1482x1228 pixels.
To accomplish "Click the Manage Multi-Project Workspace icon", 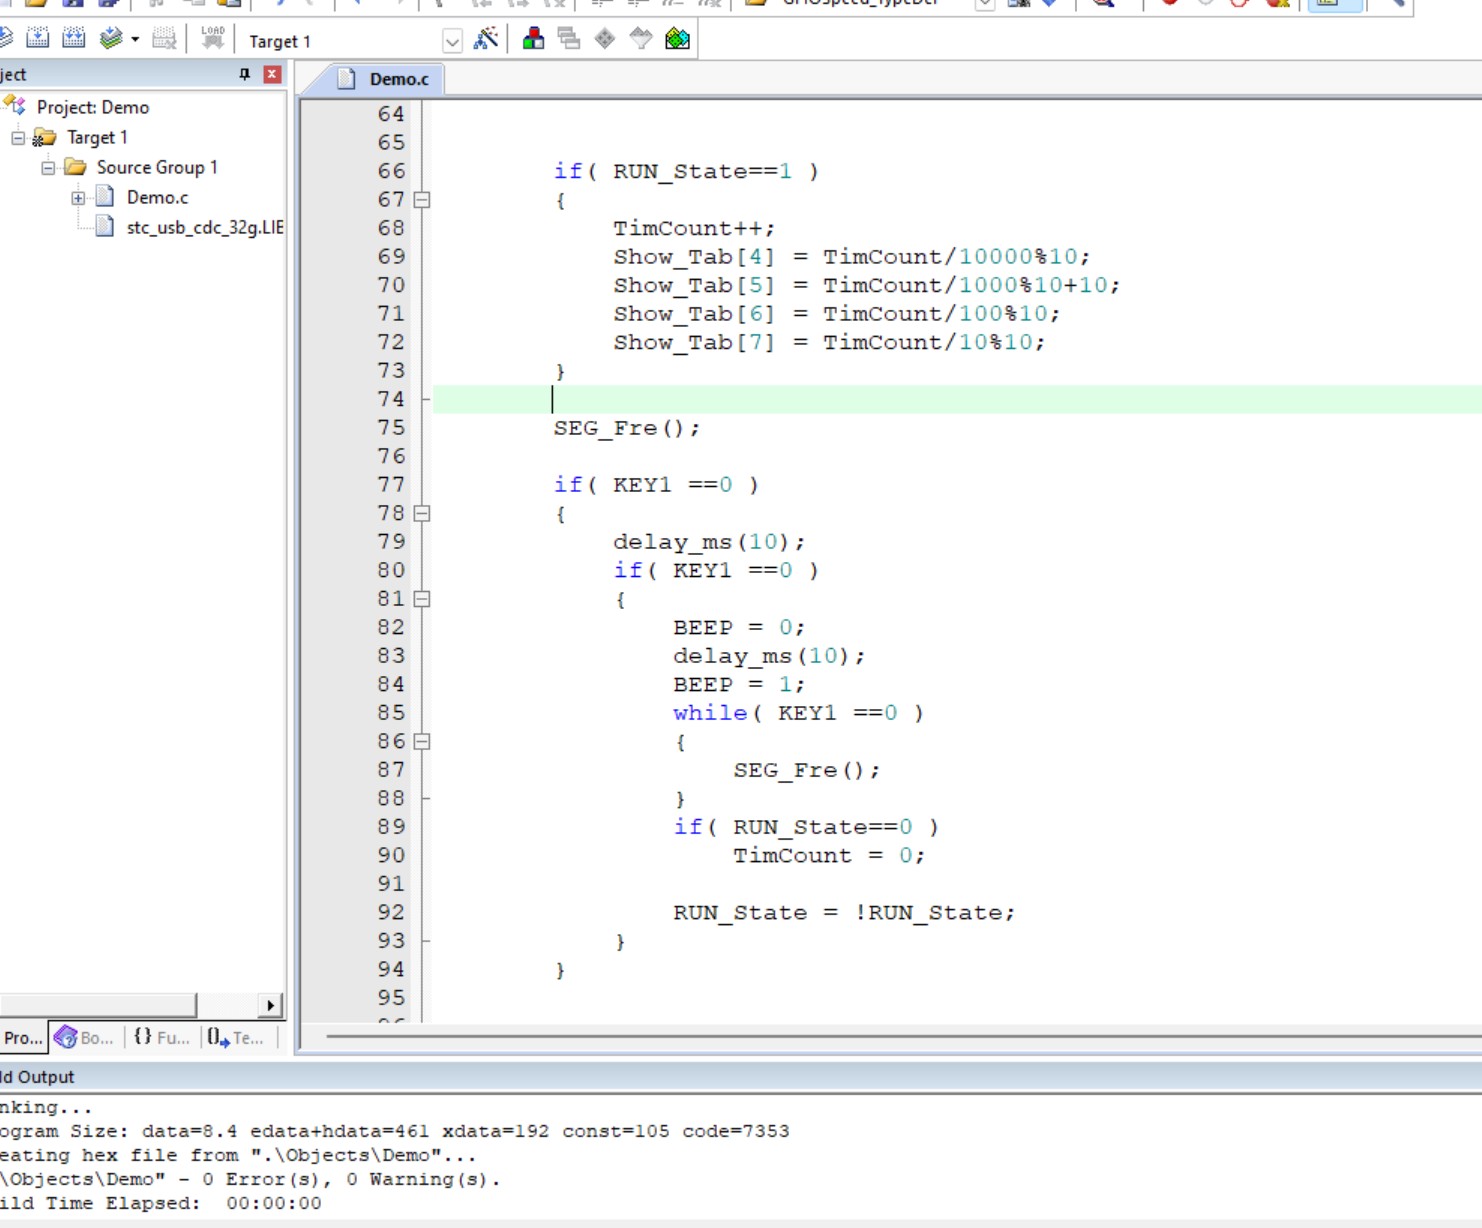I will pos(569,39).
